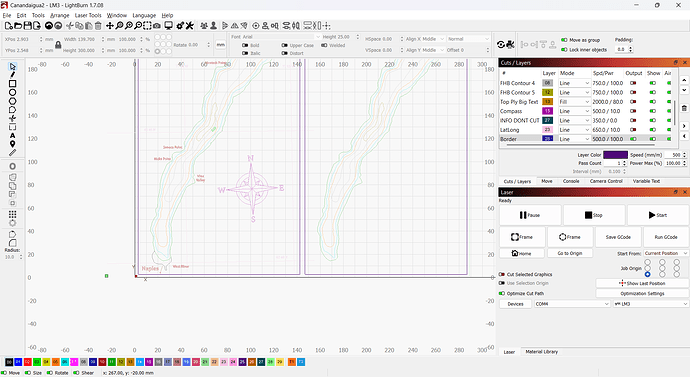Screen dimensions: 690x377
Task: Click the Save GCode button
Action: point(618,237)
